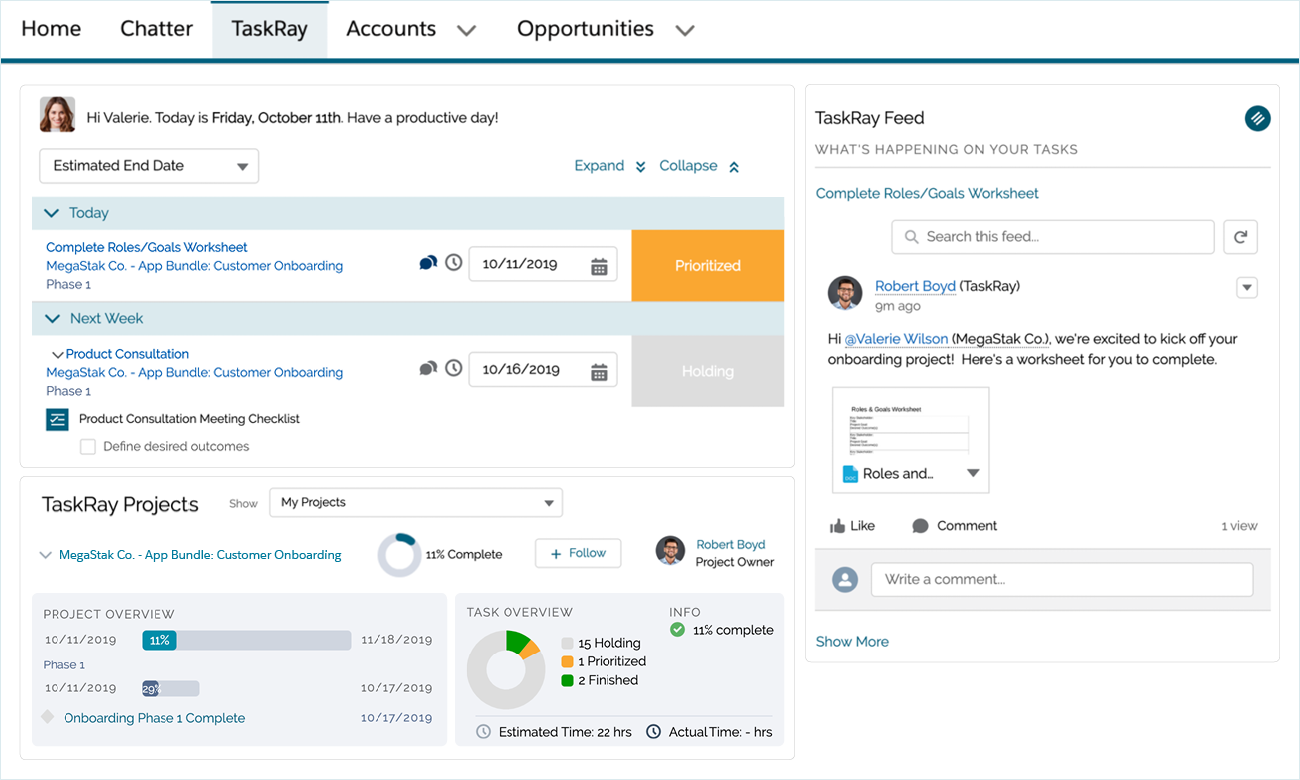Screen dimensions: 1300x780
Task: Open Product Consultation task link
Action: [127, 354]
